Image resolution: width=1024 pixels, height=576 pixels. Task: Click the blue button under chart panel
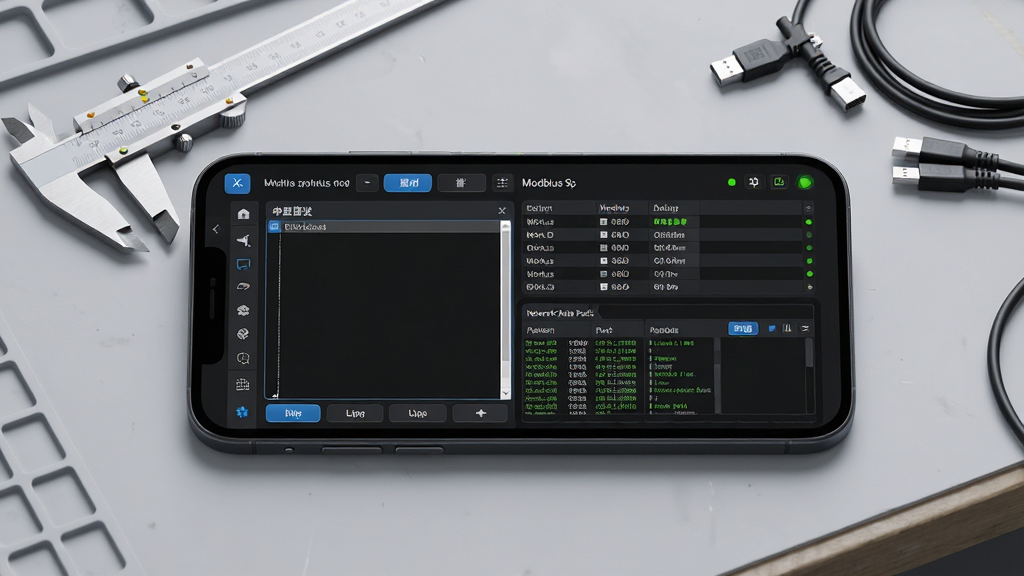coord(293,413)
